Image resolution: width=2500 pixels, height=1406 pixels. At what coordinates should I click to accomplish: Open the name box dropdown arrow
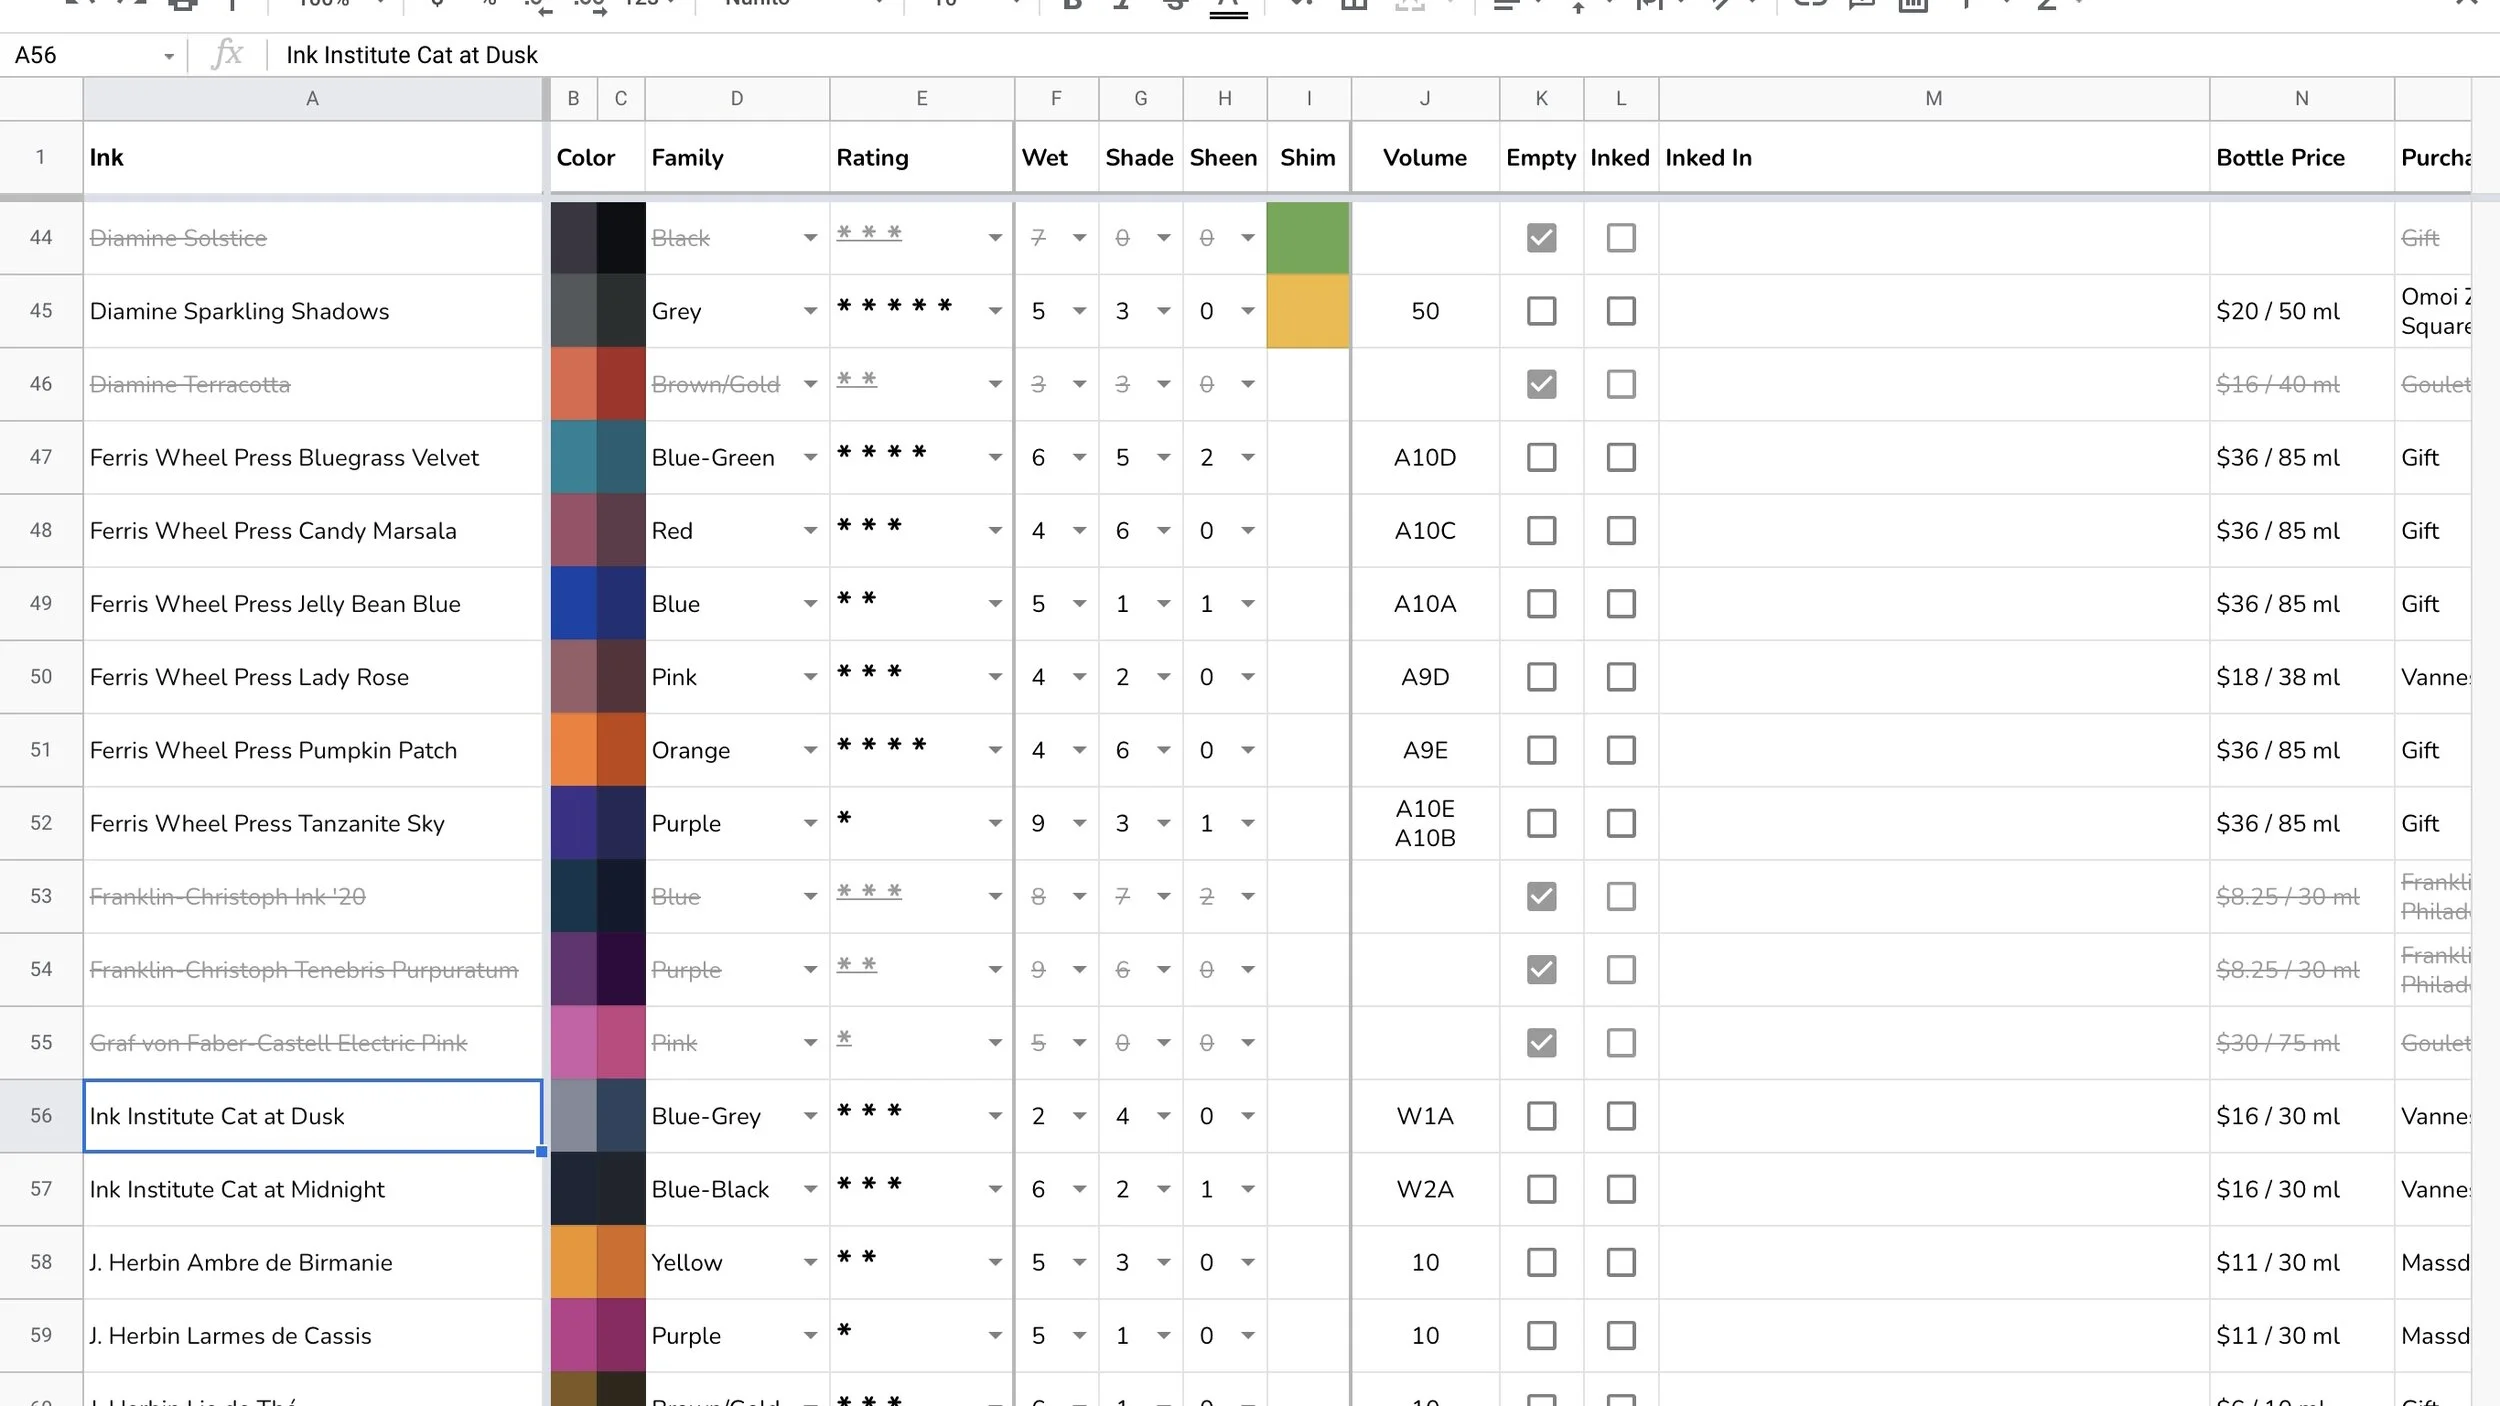click(169, 56)
